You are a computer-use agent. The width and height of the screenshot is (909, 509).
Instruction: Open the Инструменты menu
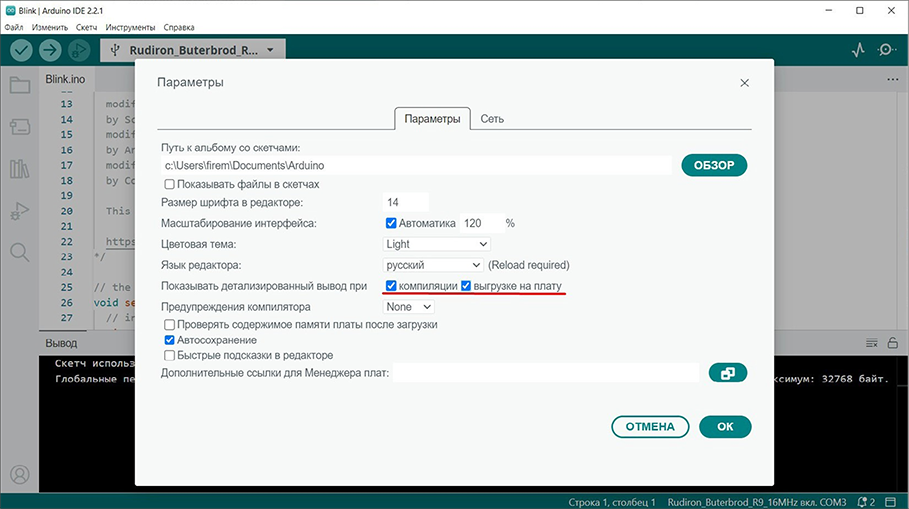point(130,27)
